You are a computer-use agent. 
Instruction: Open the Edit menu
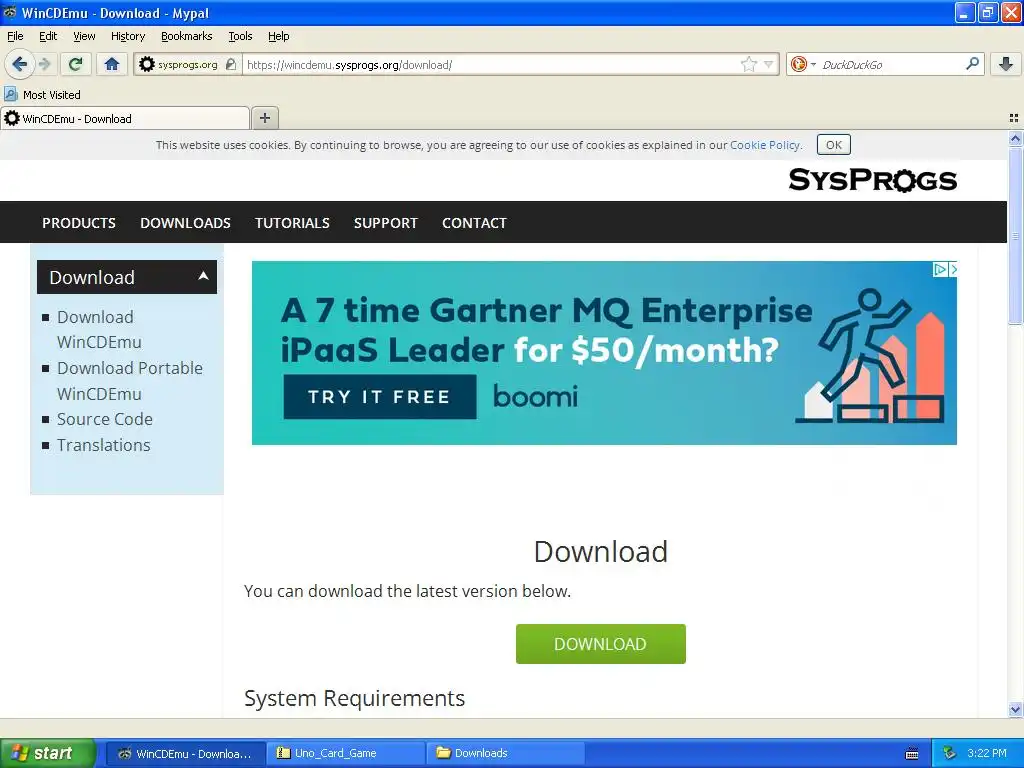48,36
